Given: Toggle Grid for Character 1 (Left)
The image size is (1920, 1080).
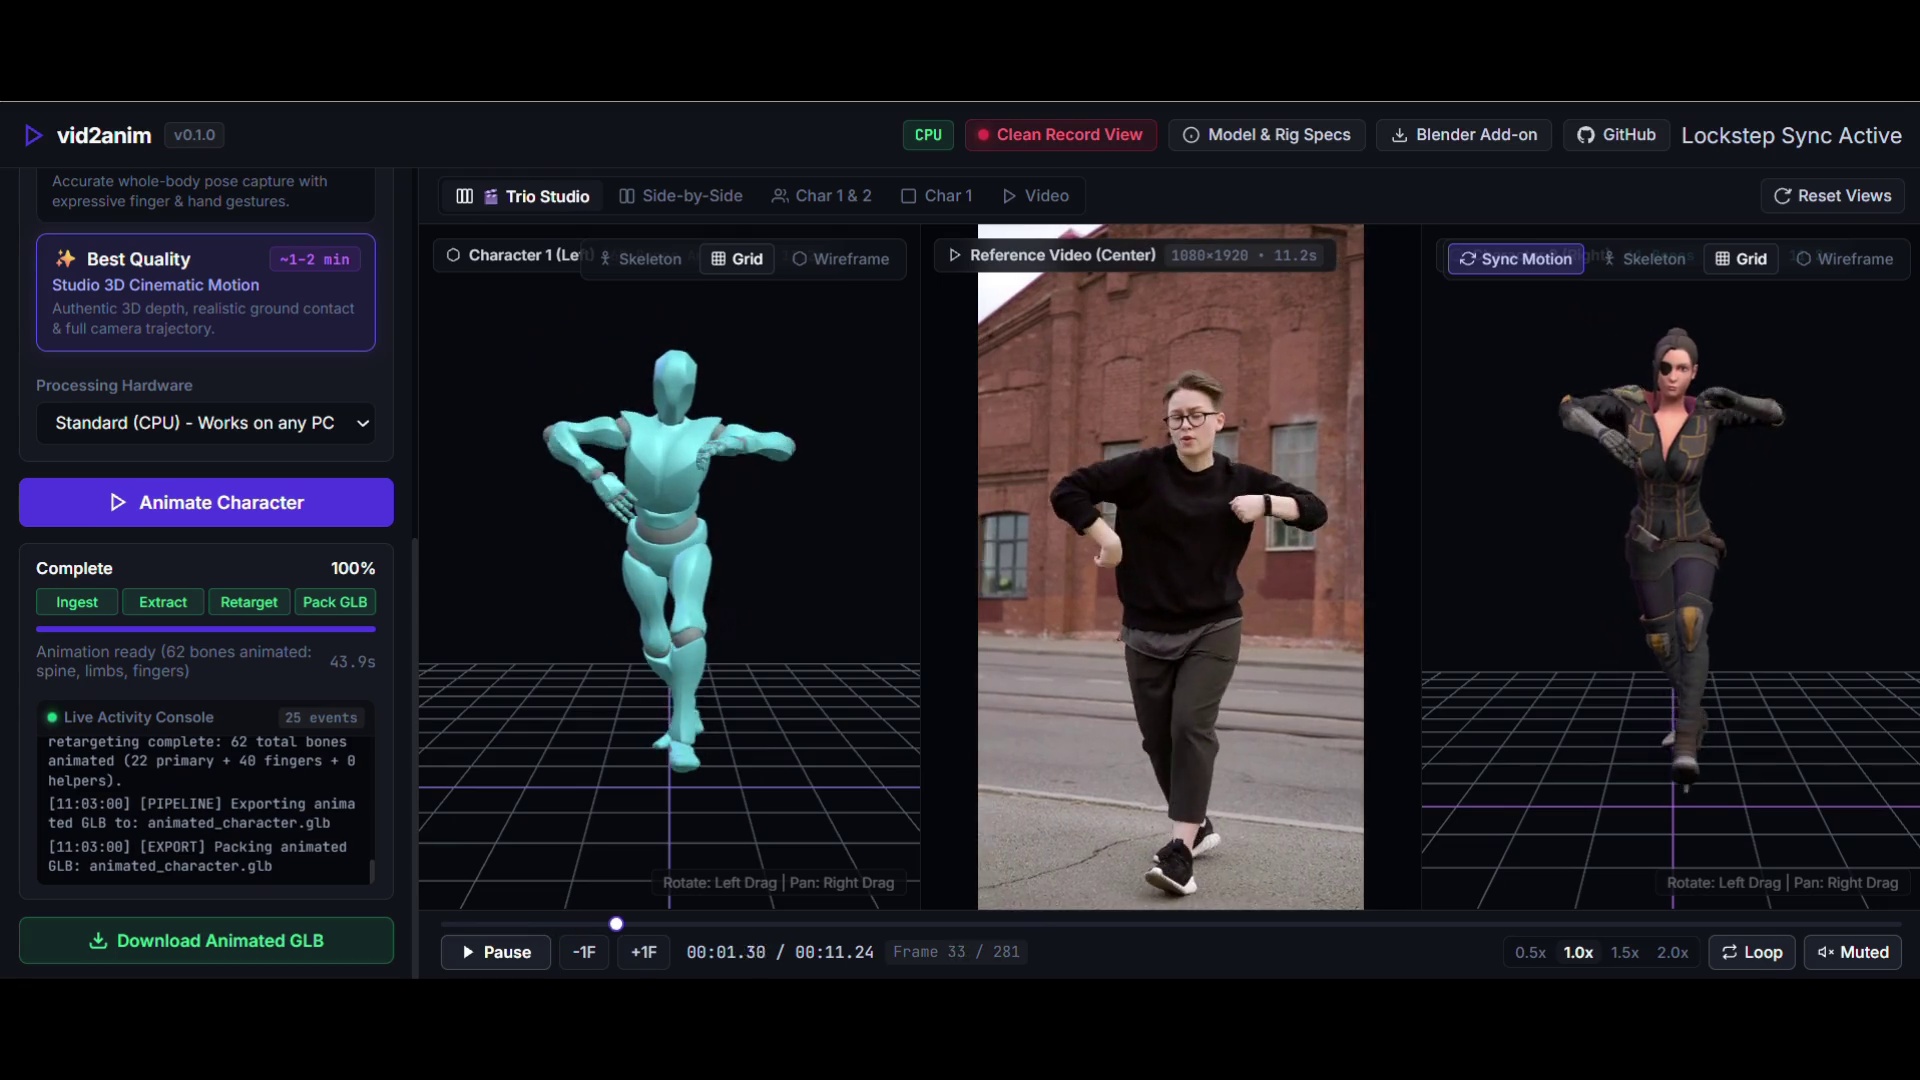Looking at the screenshot, I should pos(737,259).
